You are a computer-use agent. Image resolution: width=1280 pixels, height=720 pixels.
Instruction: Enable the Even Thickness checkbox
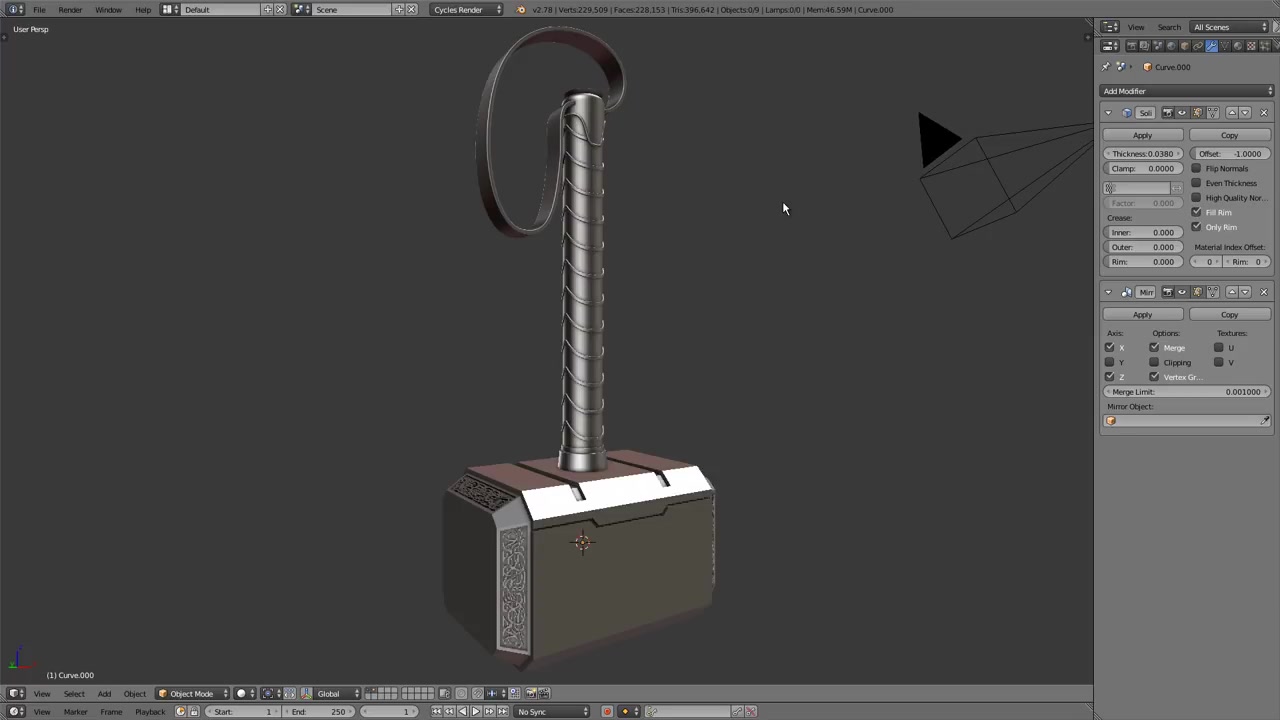pos(1196,183)
